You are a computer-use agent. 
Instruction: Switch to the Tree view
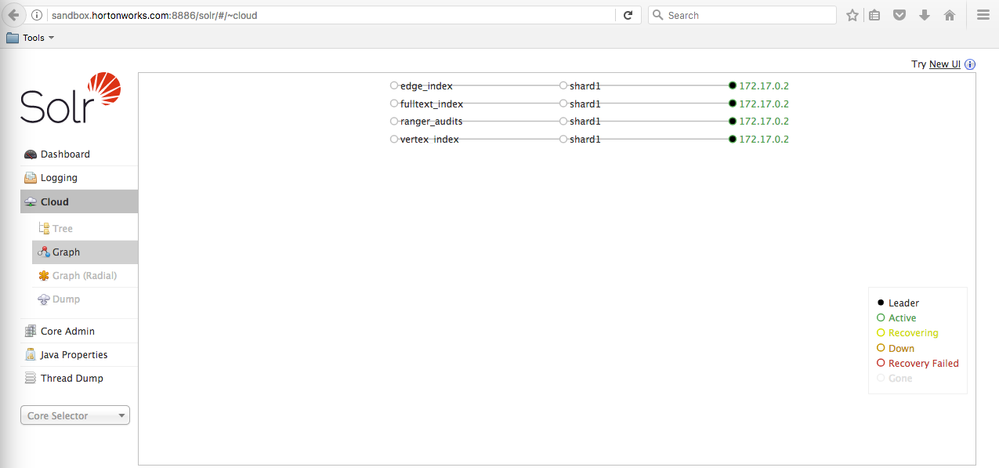[x=85, y=228]
